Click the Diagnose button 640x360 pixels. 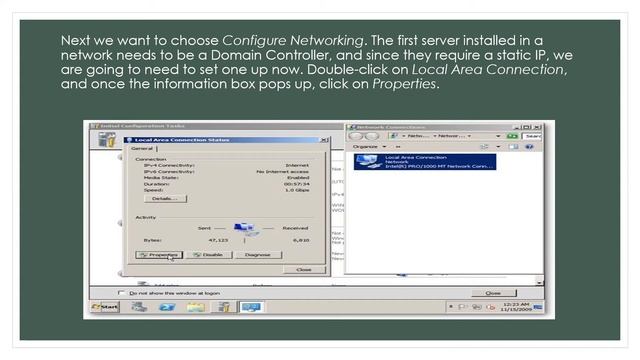pyautogui.click(x=258, y=255)
